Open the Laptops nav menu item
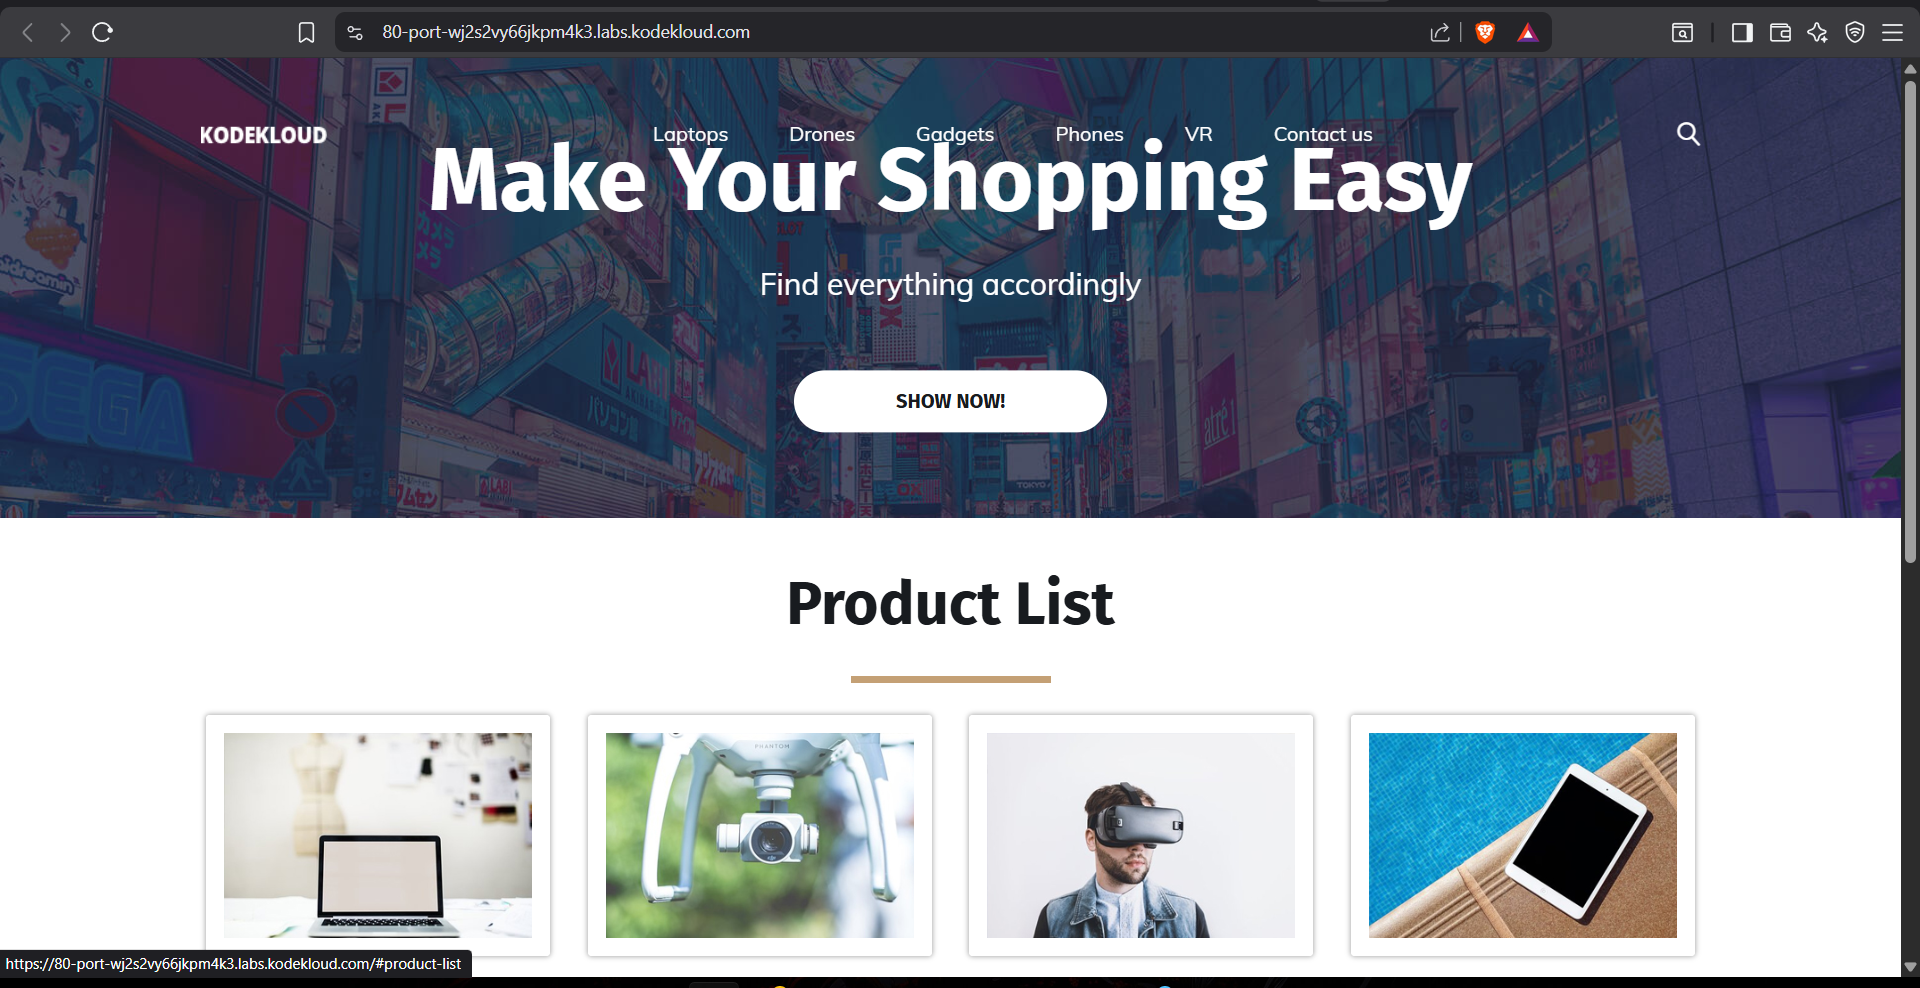This screenshot has width=1920, height=988. [x=690, y=134]
